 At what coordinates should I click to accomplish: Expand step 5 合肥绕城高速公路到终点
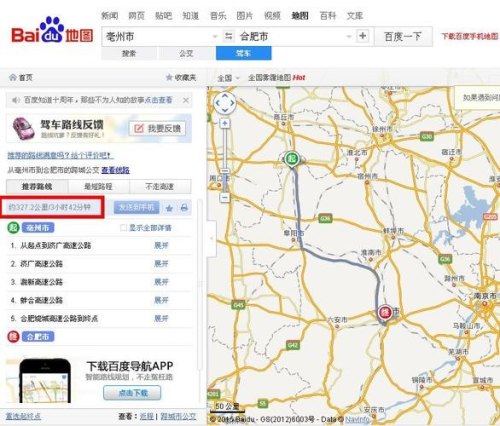161,319
